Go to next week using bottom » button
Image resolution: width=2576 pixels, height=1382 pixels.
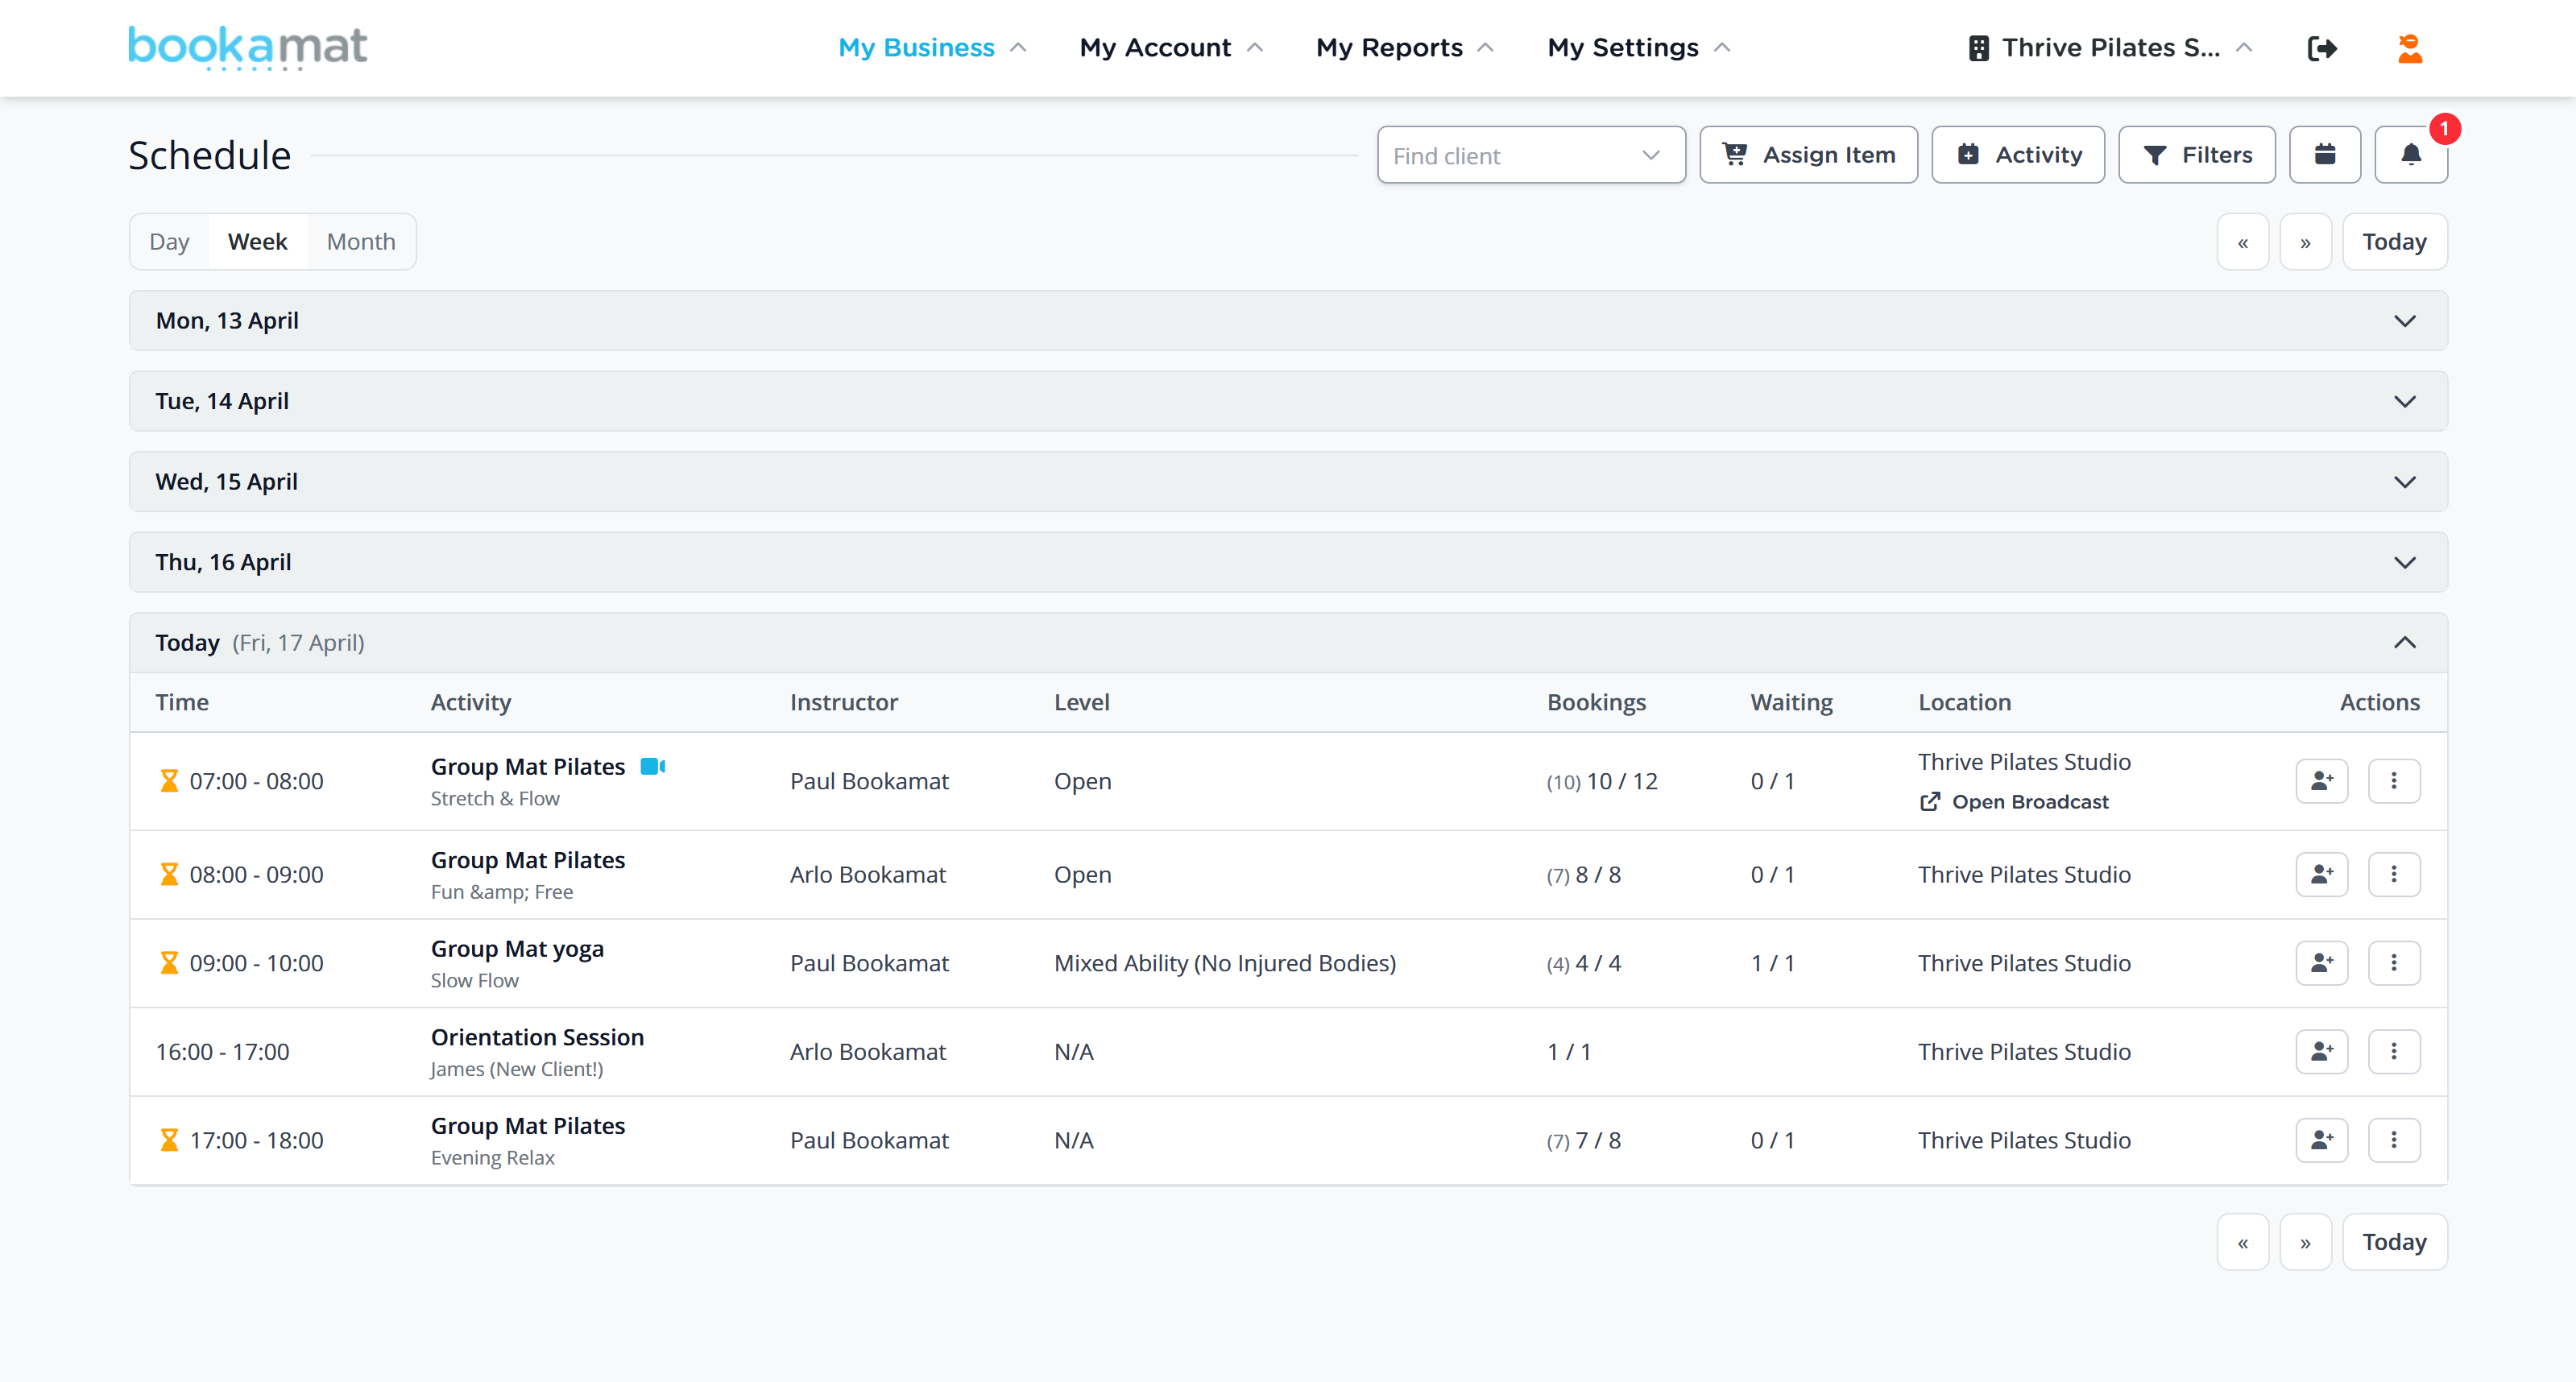tap(2306, 1242)
